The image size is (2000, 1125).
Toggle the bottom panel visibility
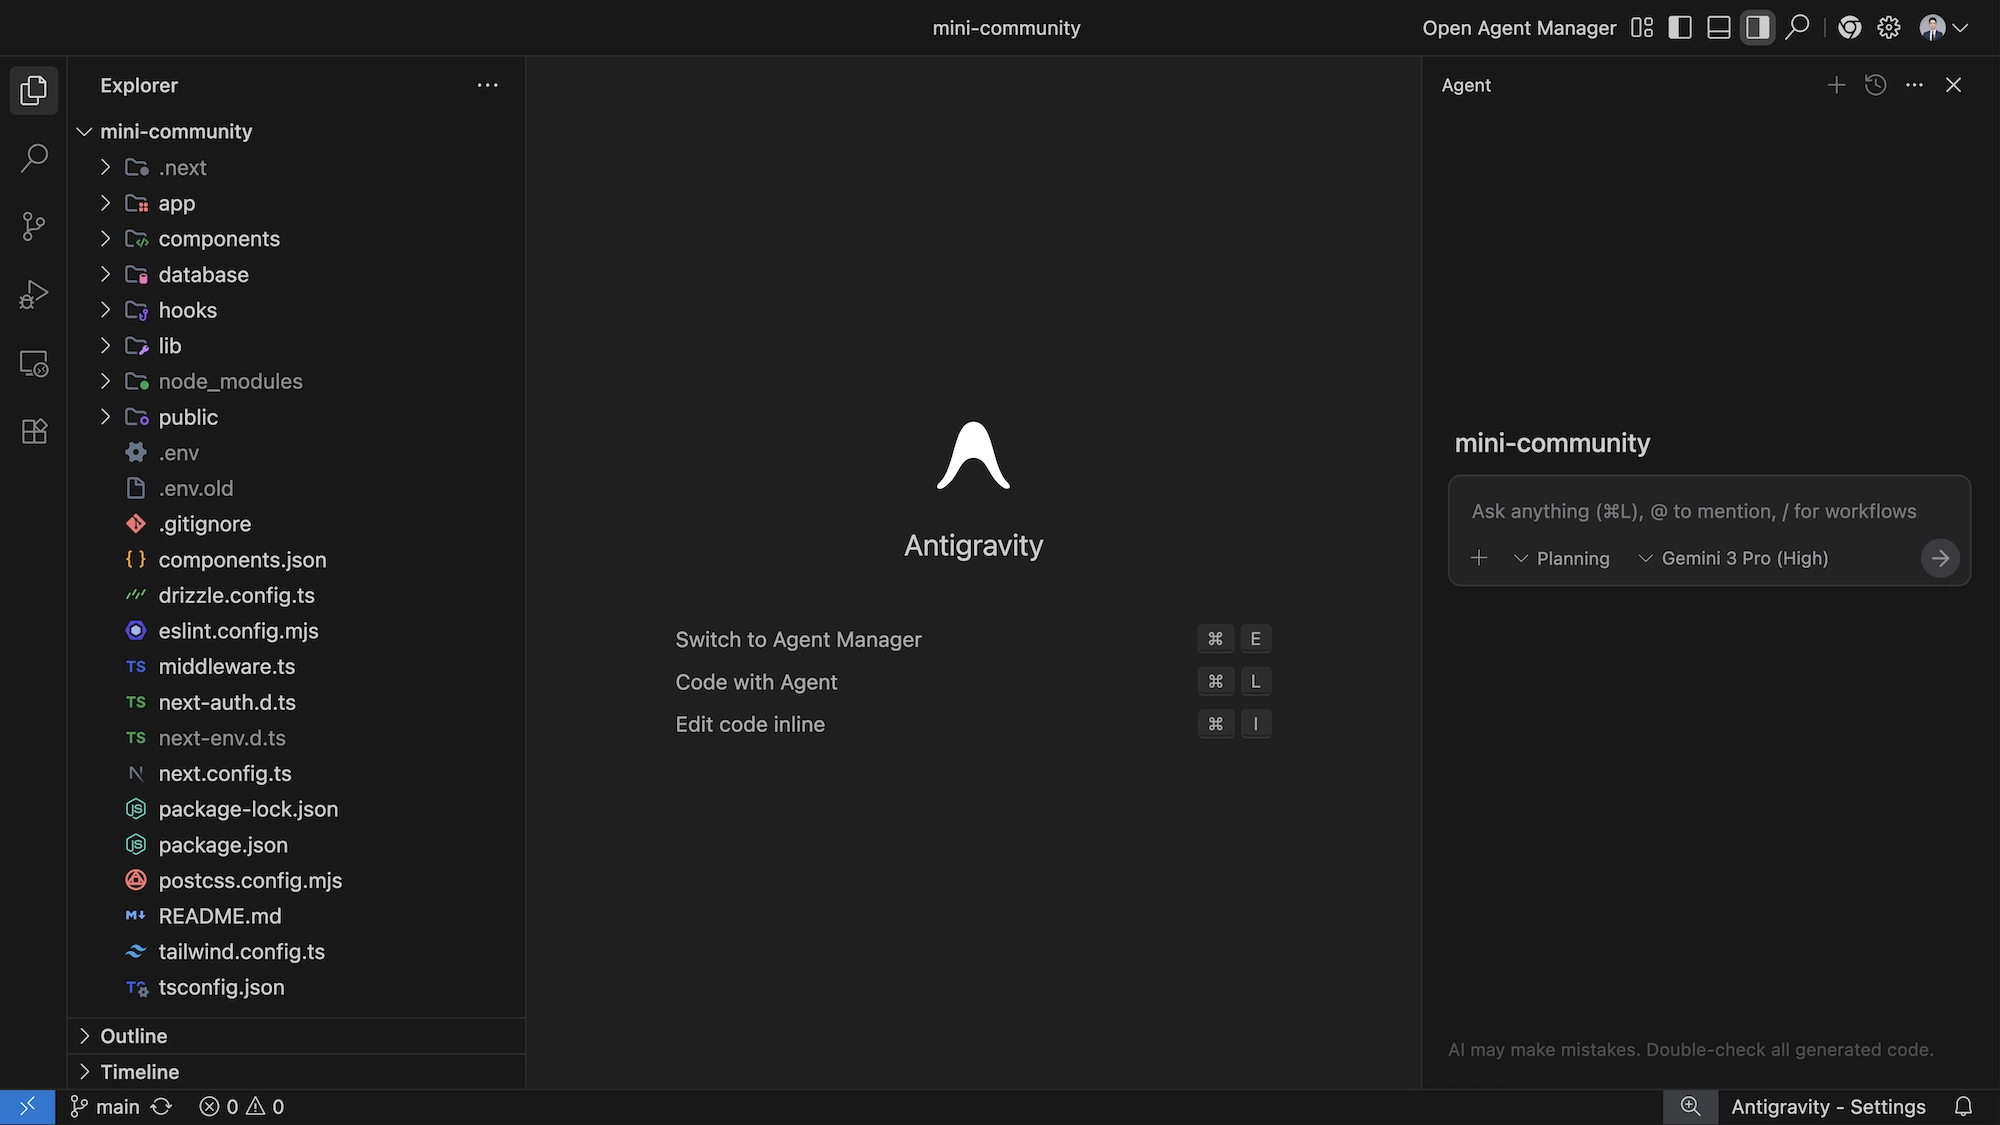click(1718, 27)
